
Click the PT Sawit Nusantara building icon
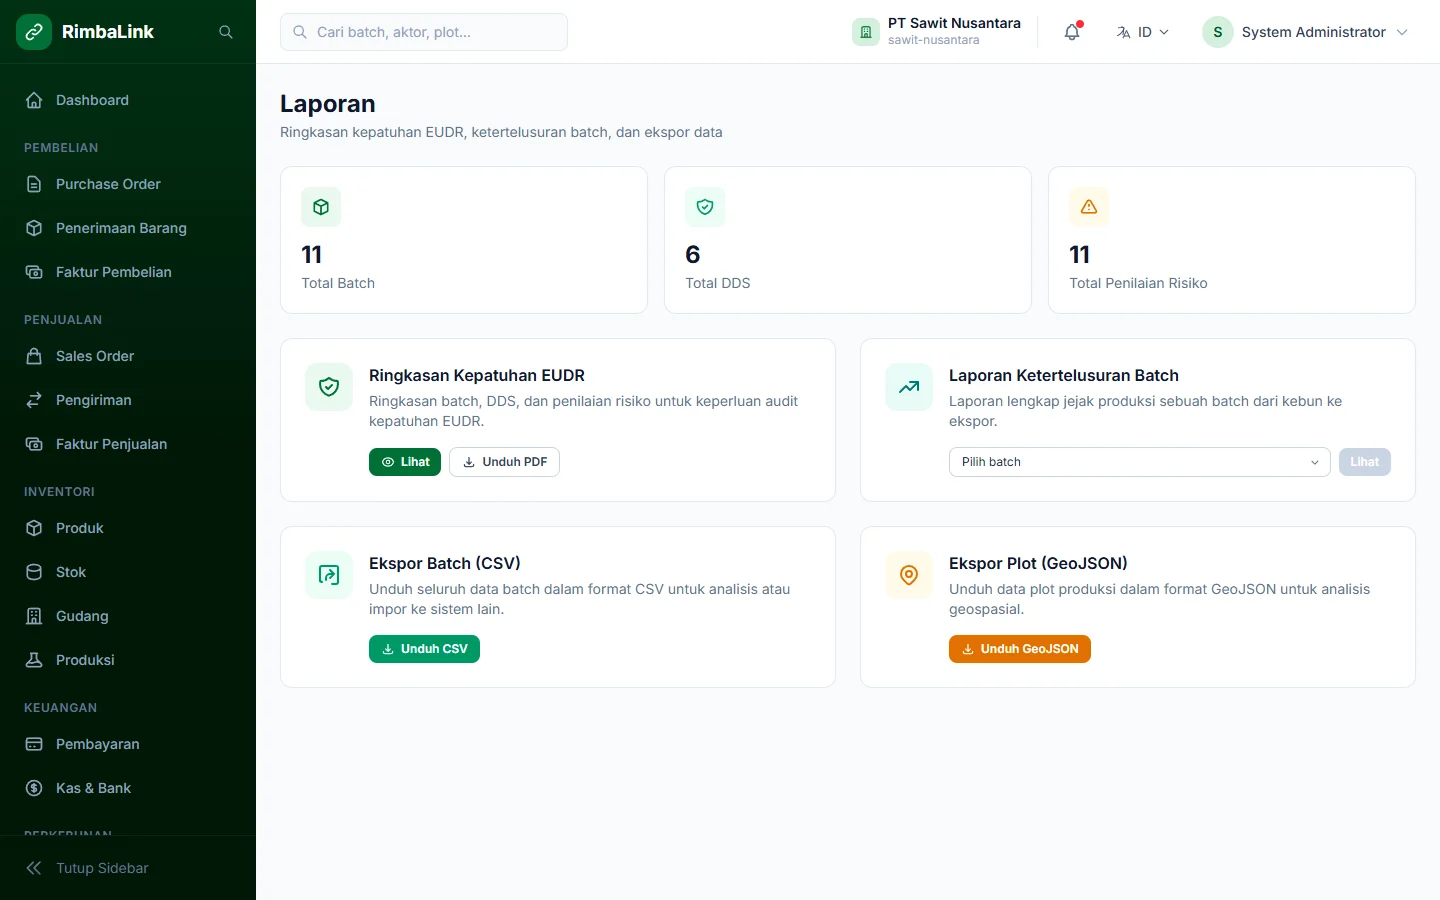tap(866, 32)
